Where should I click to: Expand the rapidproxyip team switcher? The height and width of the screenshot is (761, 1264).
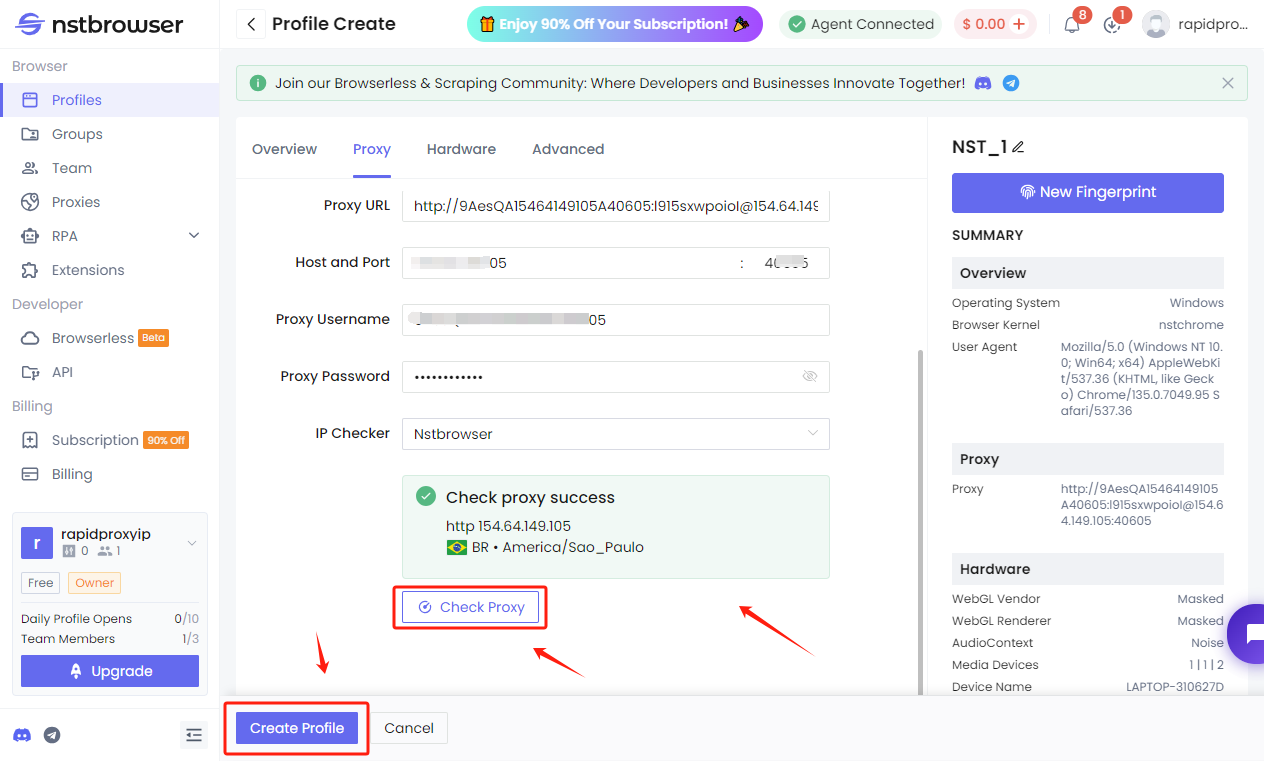[x=192, y=543]
